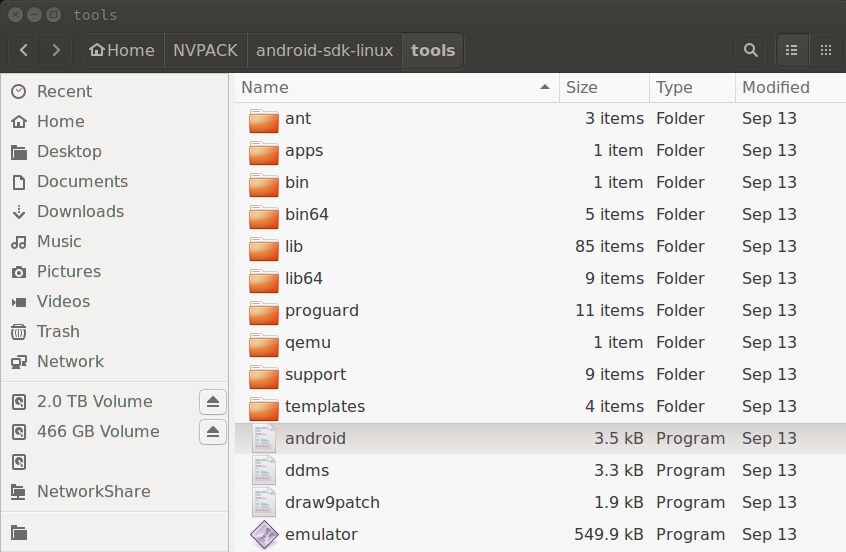Click the '11 items' size cell

pyautogui.click(x=610, y=310)
